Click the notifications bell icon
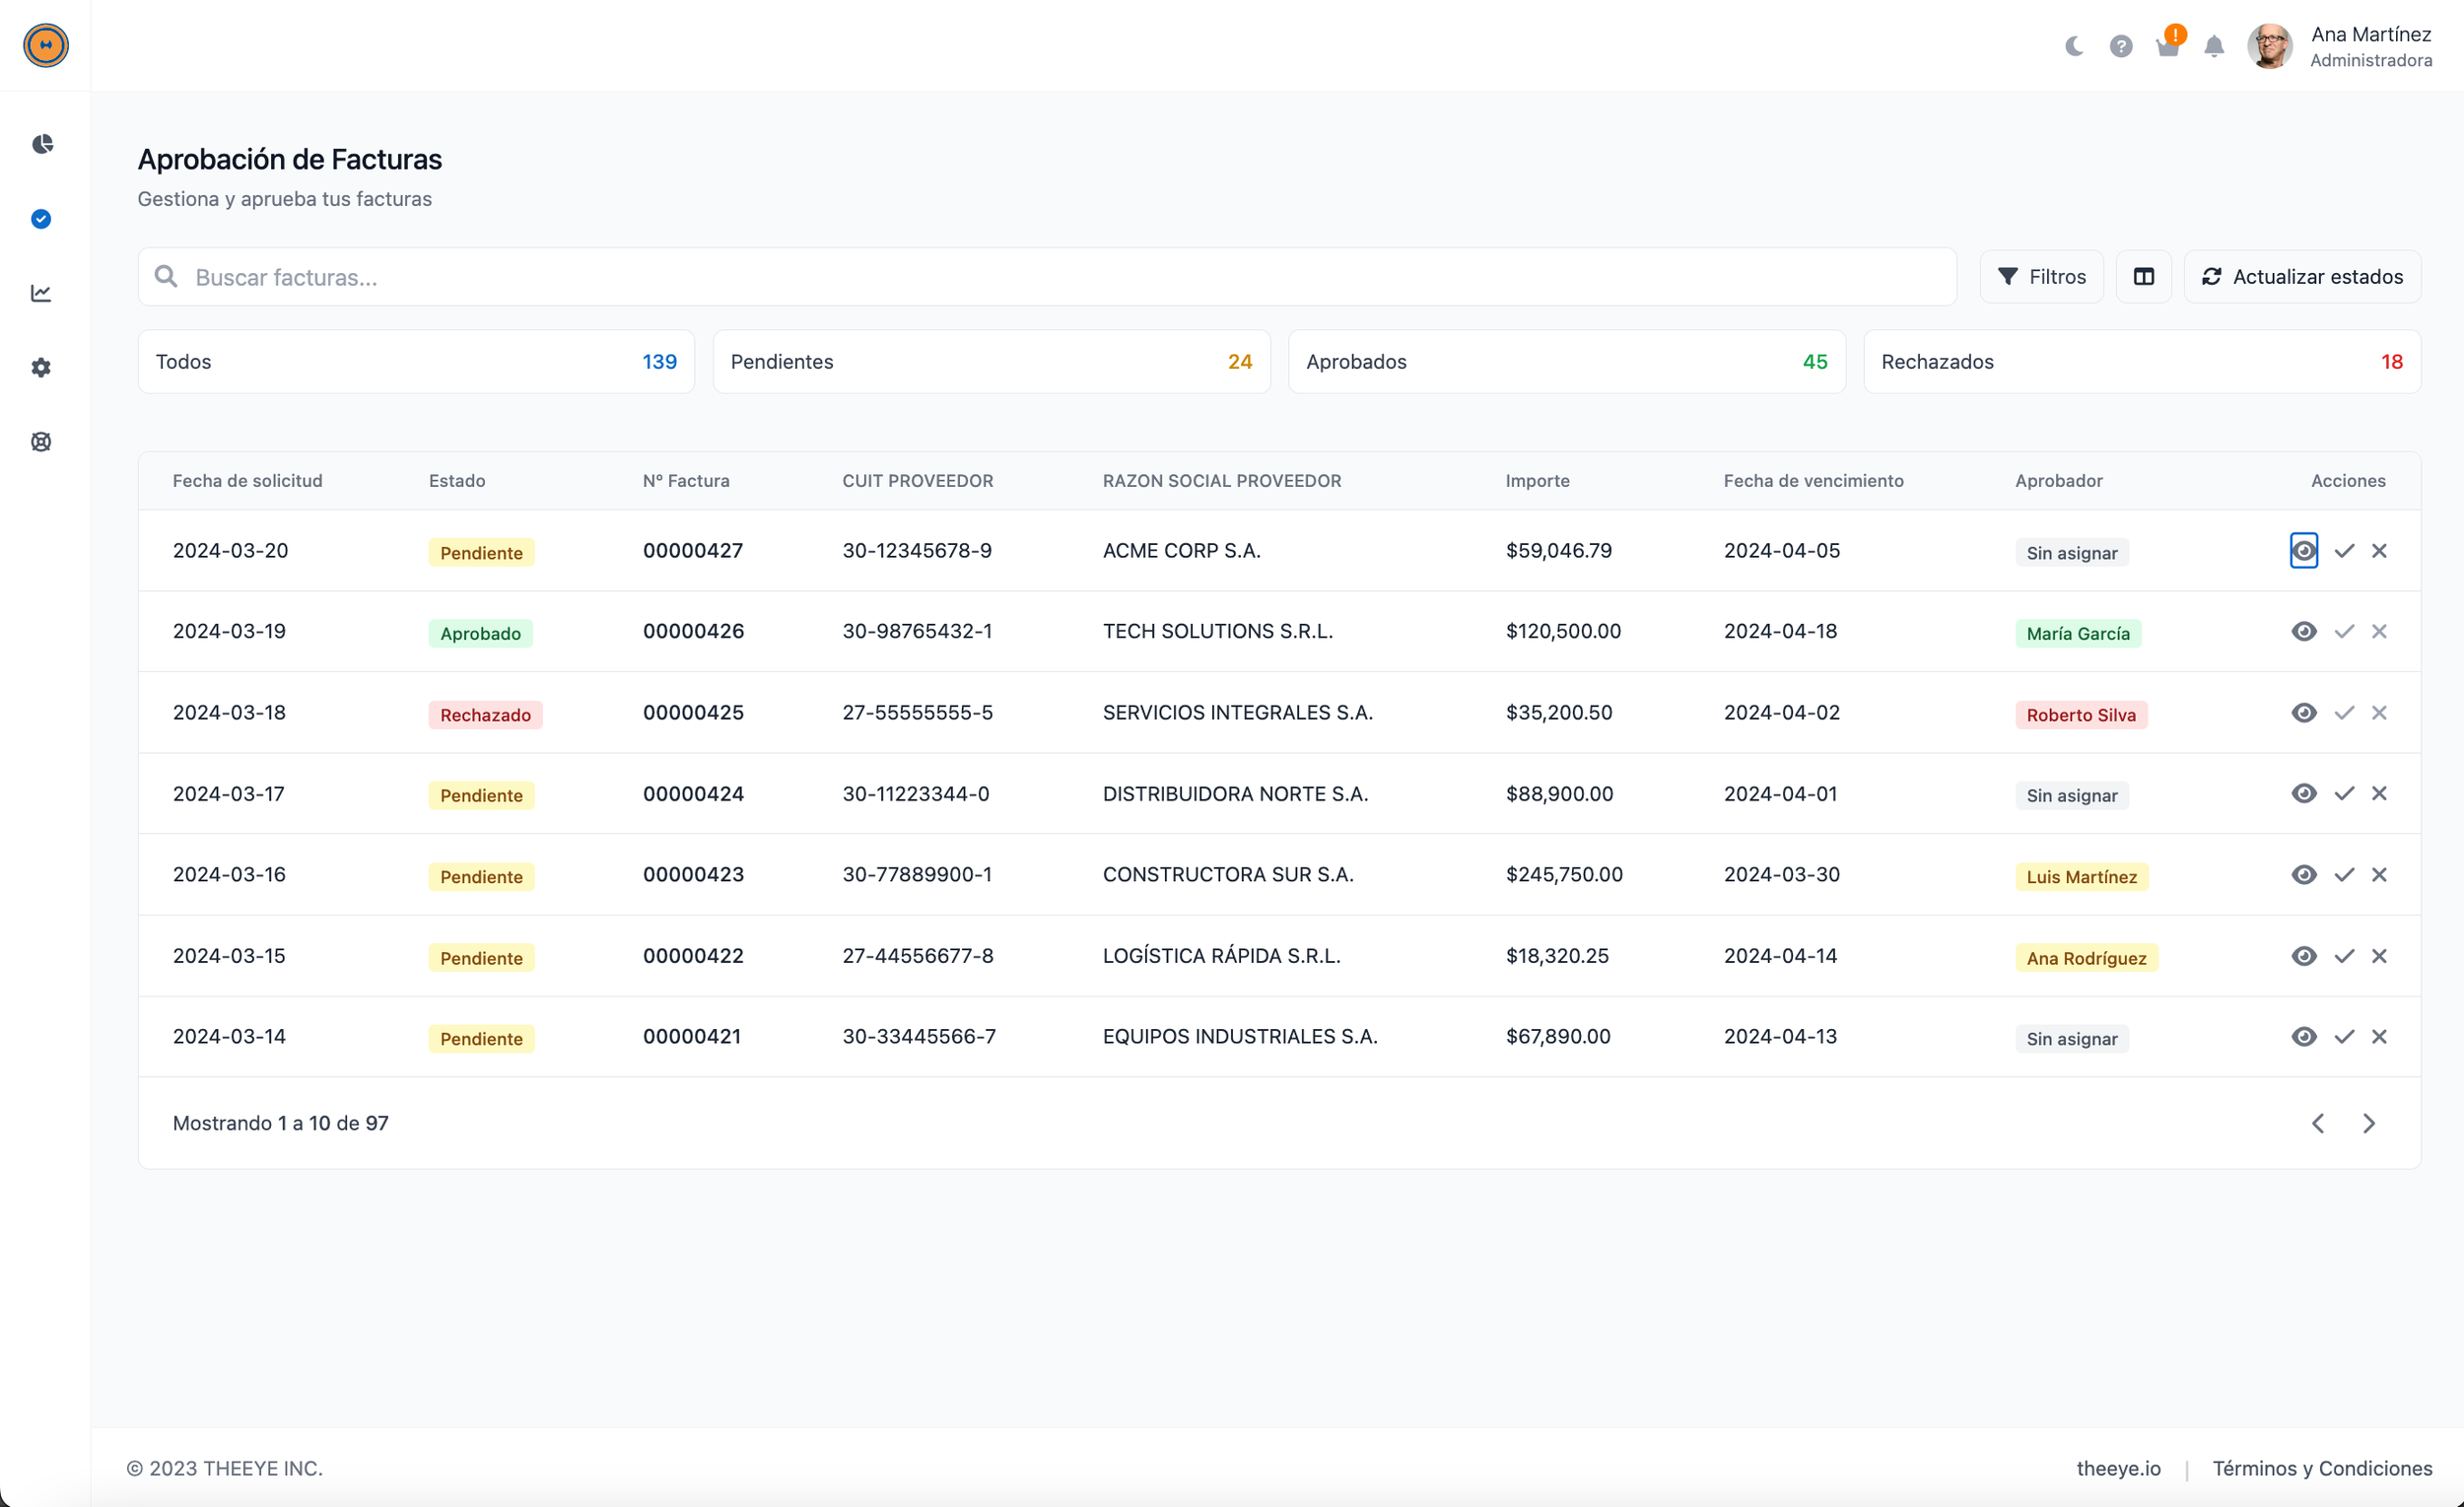Screen dimensions: 2464x1507 coord(2214,47)
